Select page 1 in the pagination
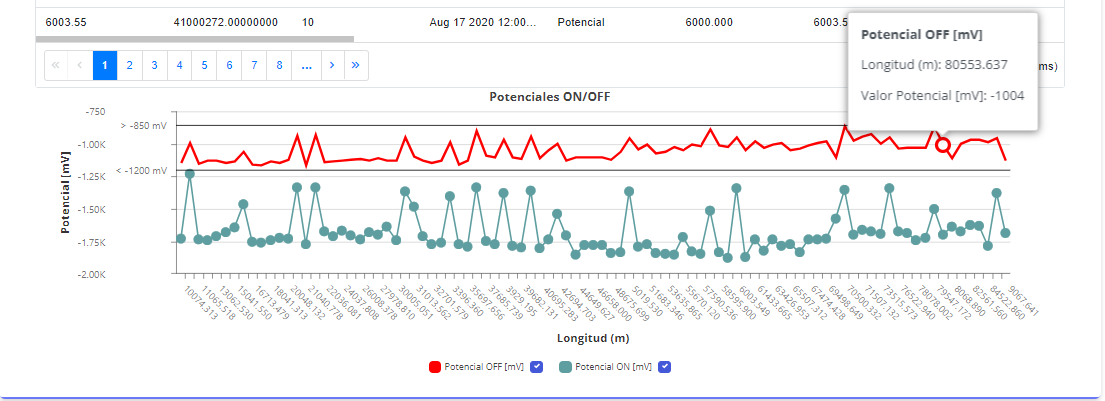This screenshot has width=1105, height=401. tap(105, 65)
